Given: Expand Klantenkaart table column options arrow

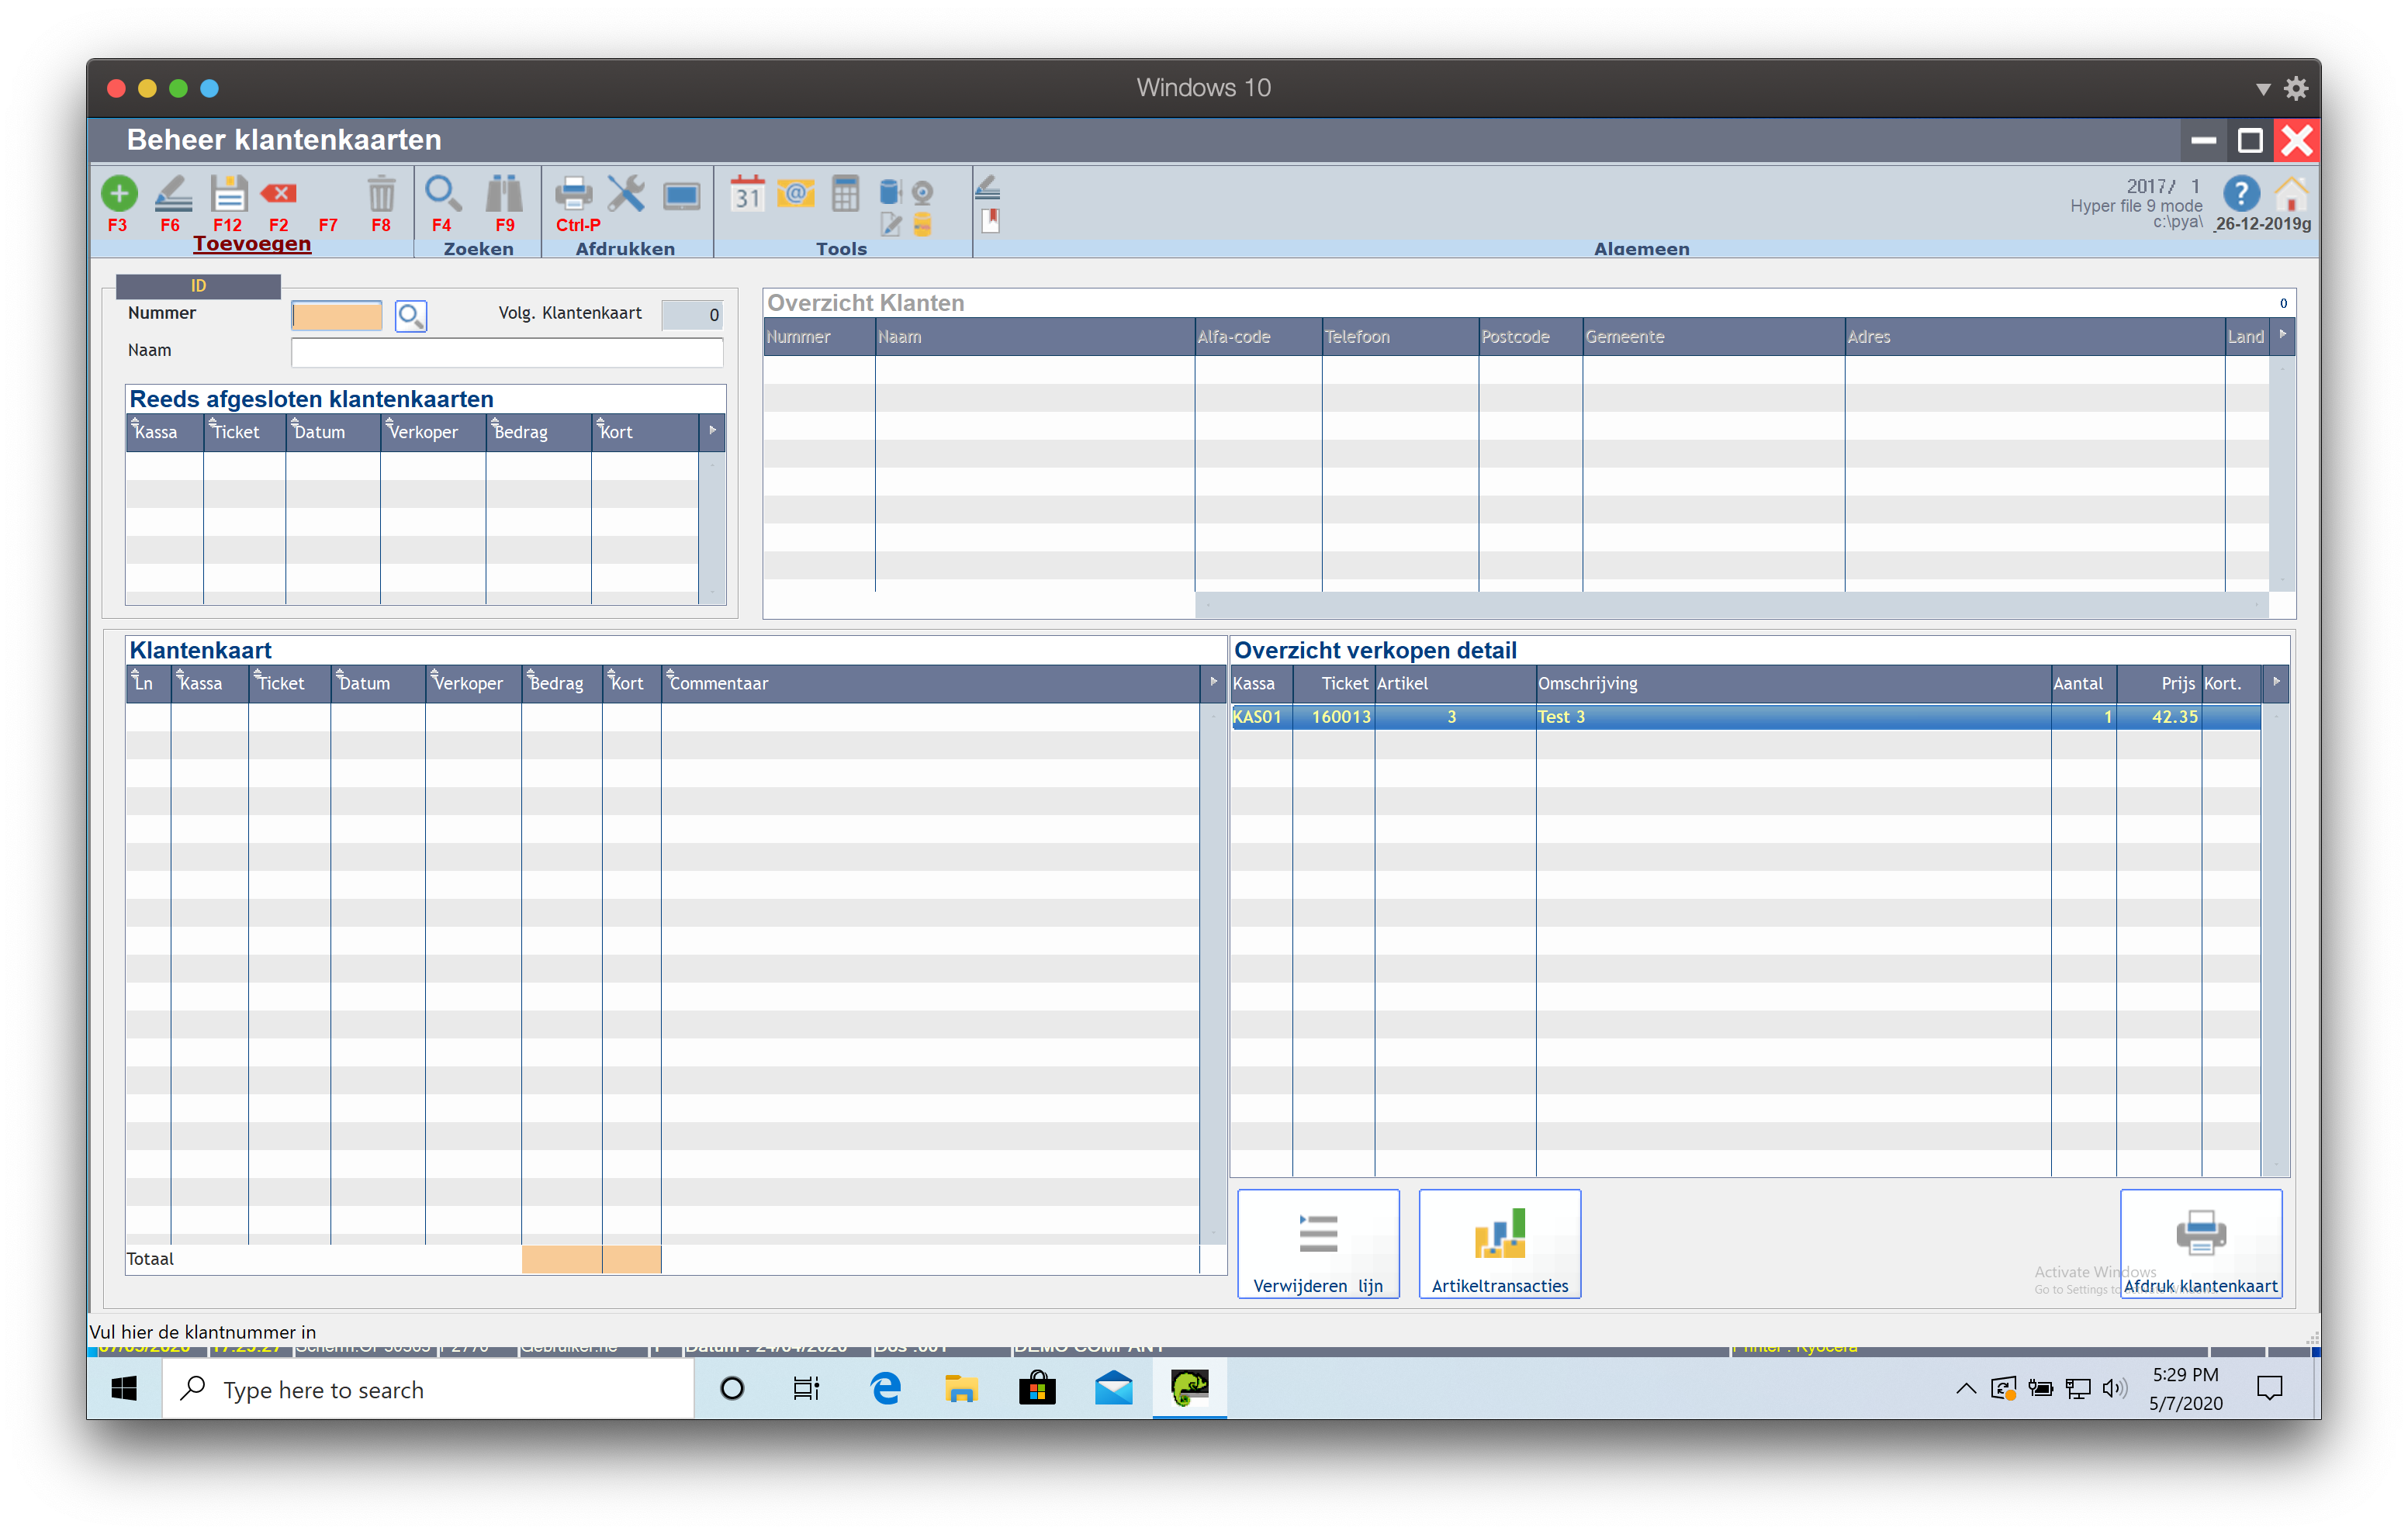Looking at the screenshot, I should 1213,682.
